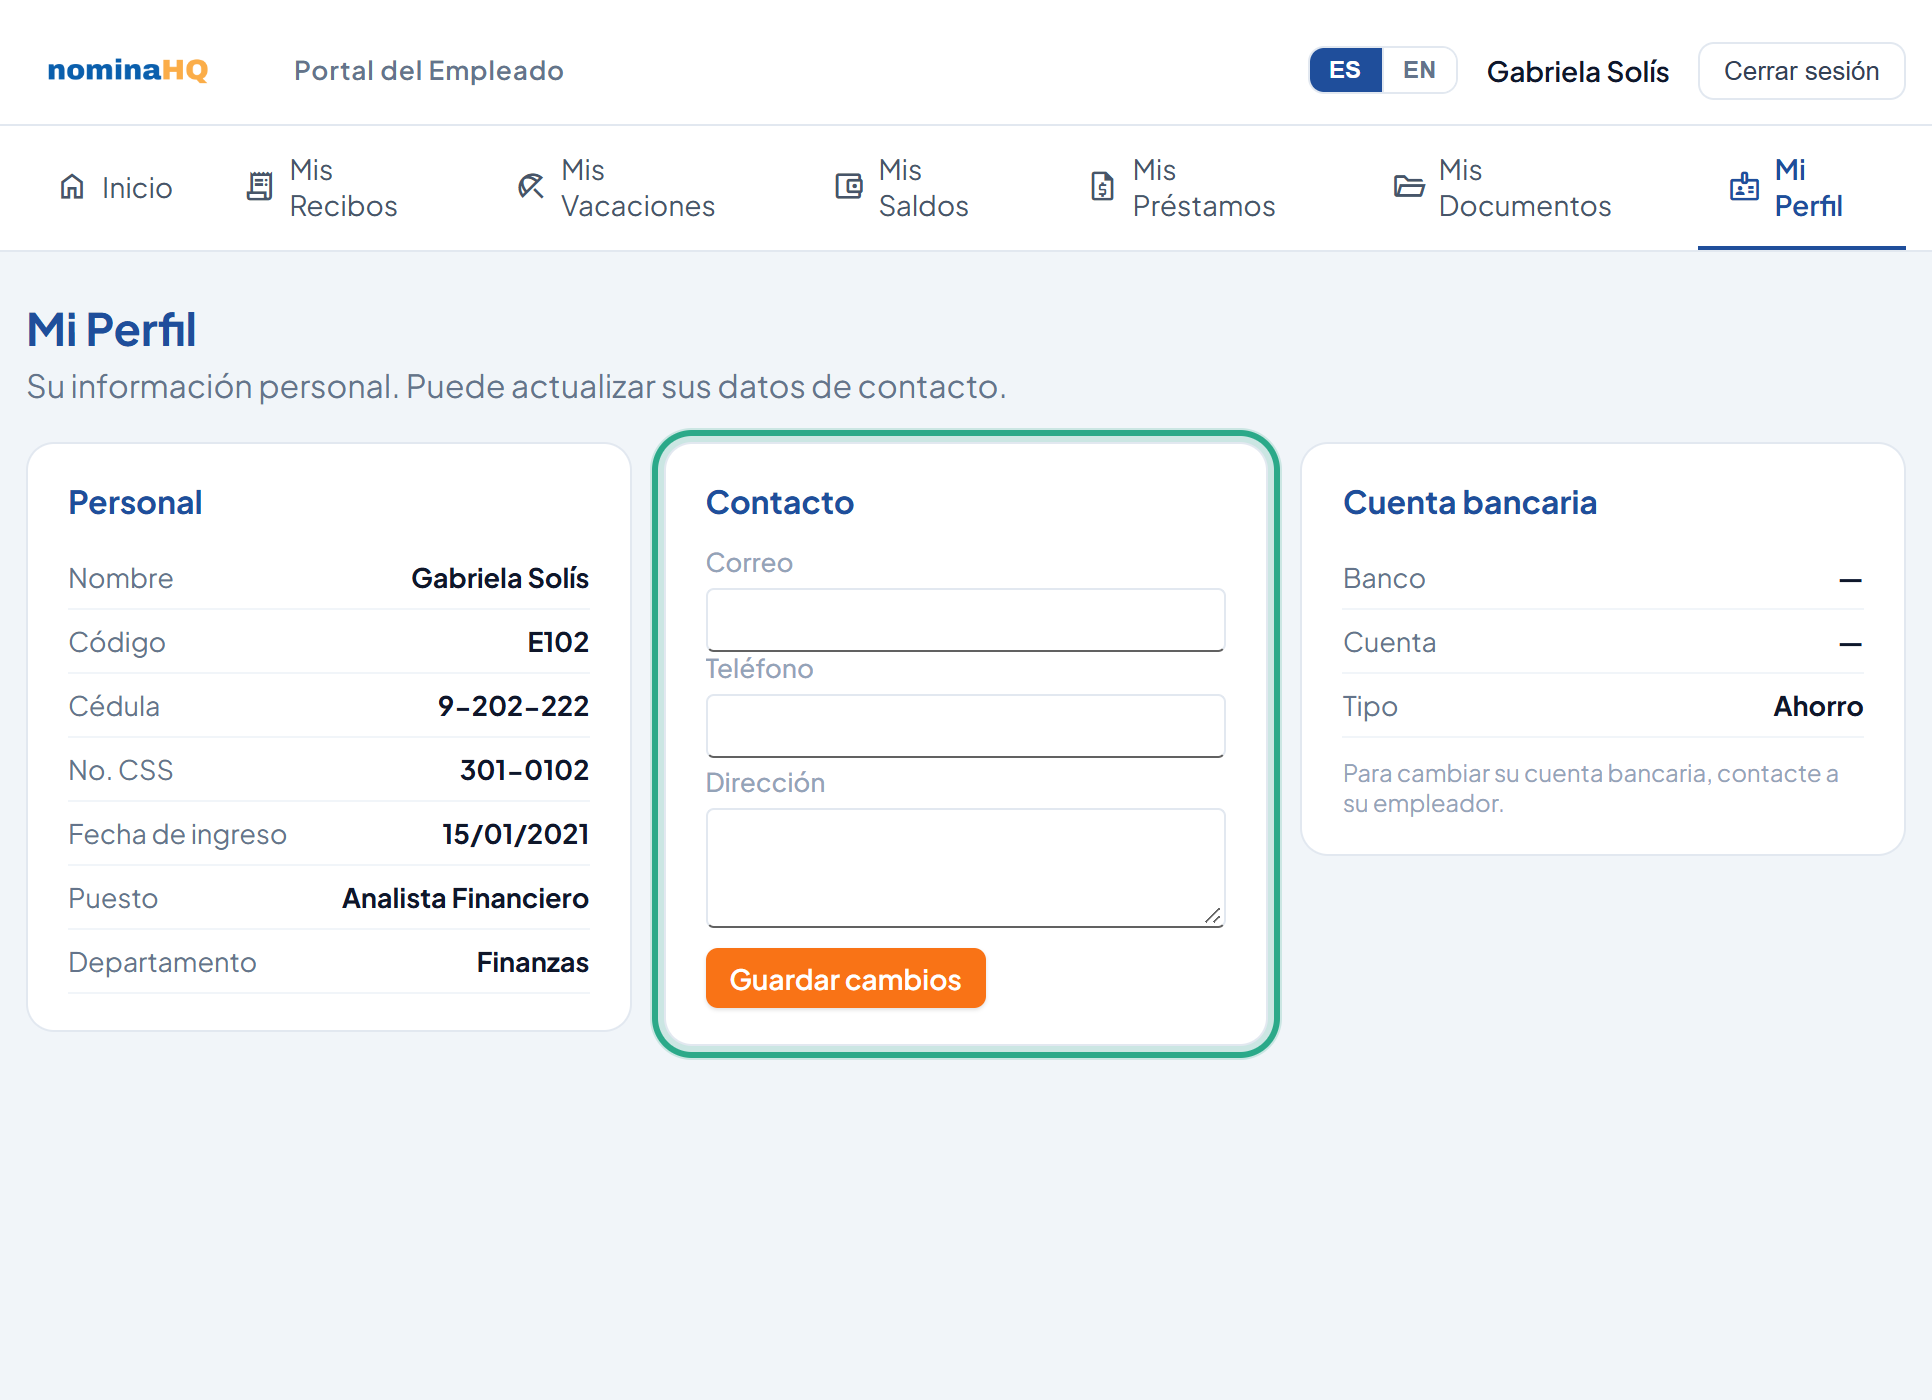Click the Gabriela Solís username in header
This screenshot has height=1400, width=1932.
coord(1578,71)
